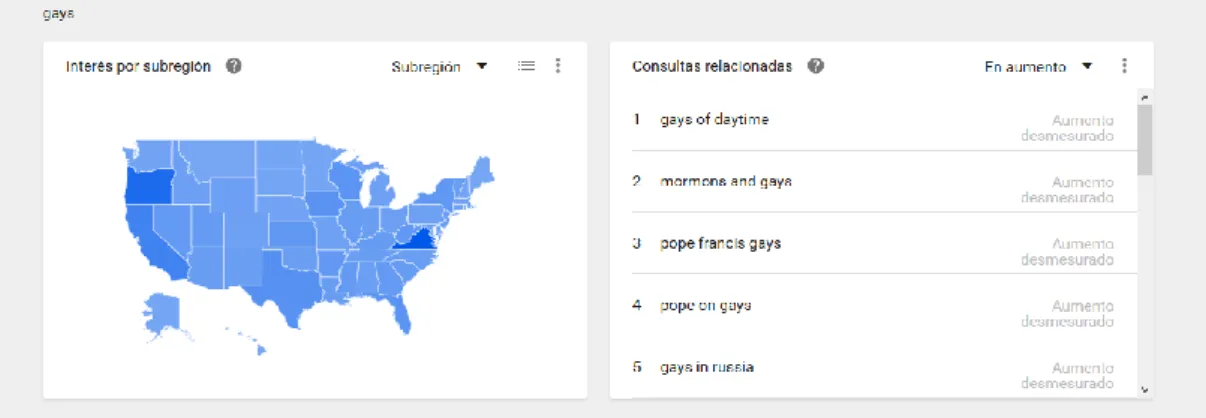Click scrollbar down arrow in related queries
The height and width of the screenshot is (418, 1206).
pos(1145,390)
